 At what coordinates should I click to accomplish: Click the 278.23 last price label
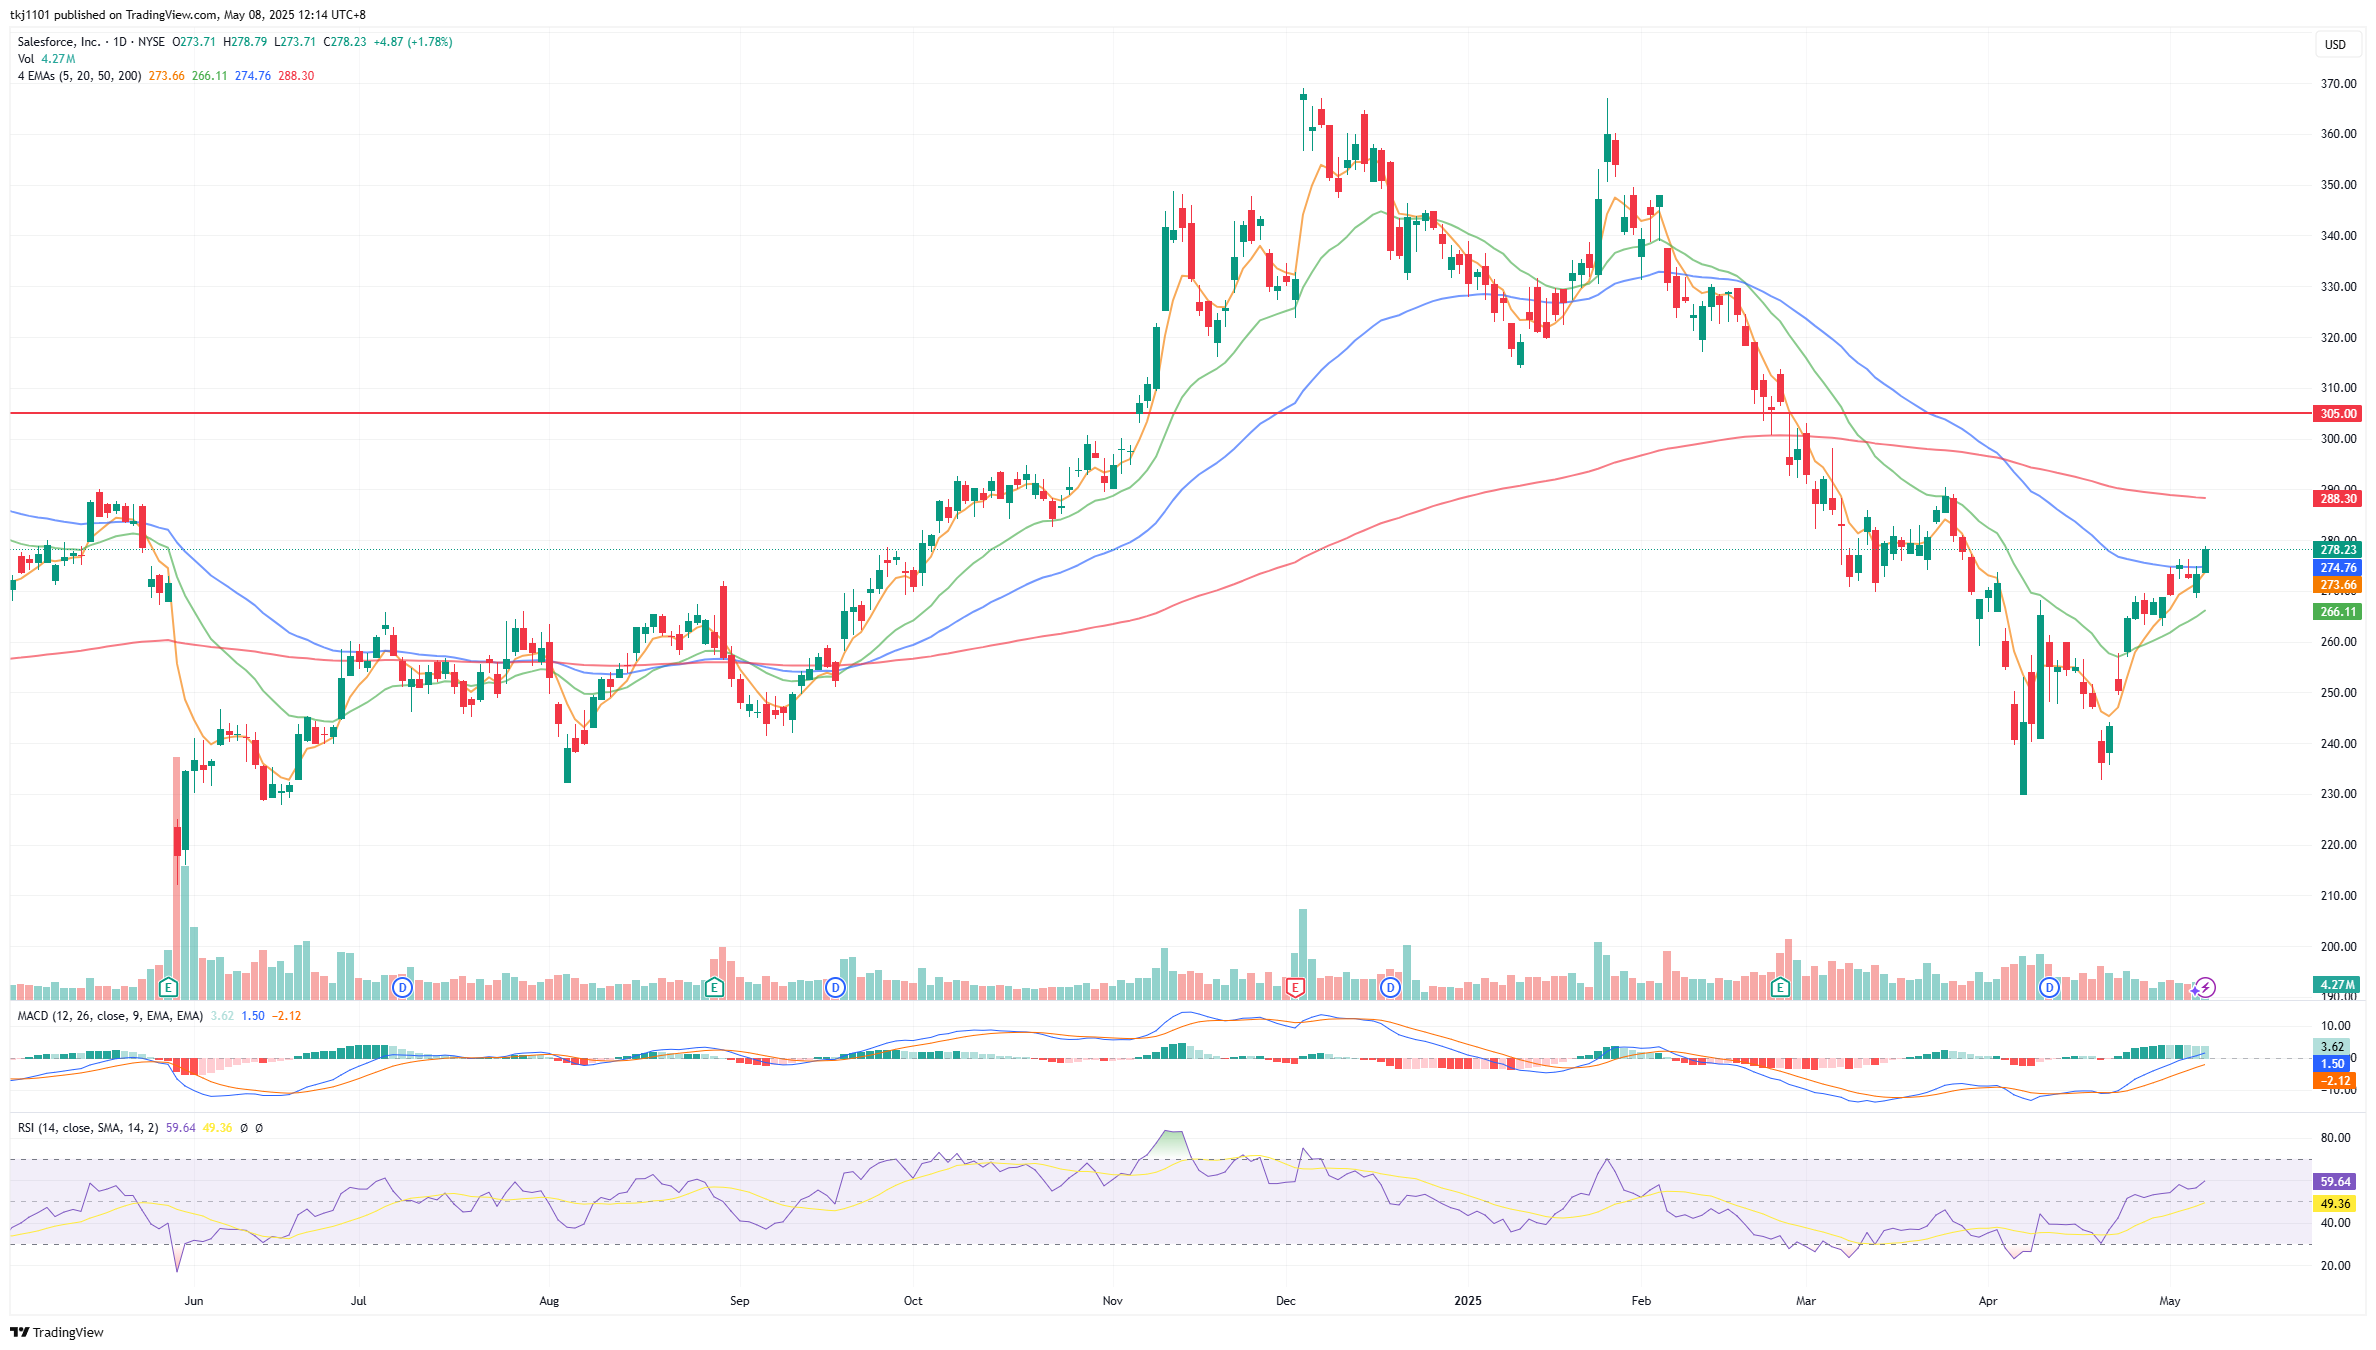click(x=2338, y=549)
